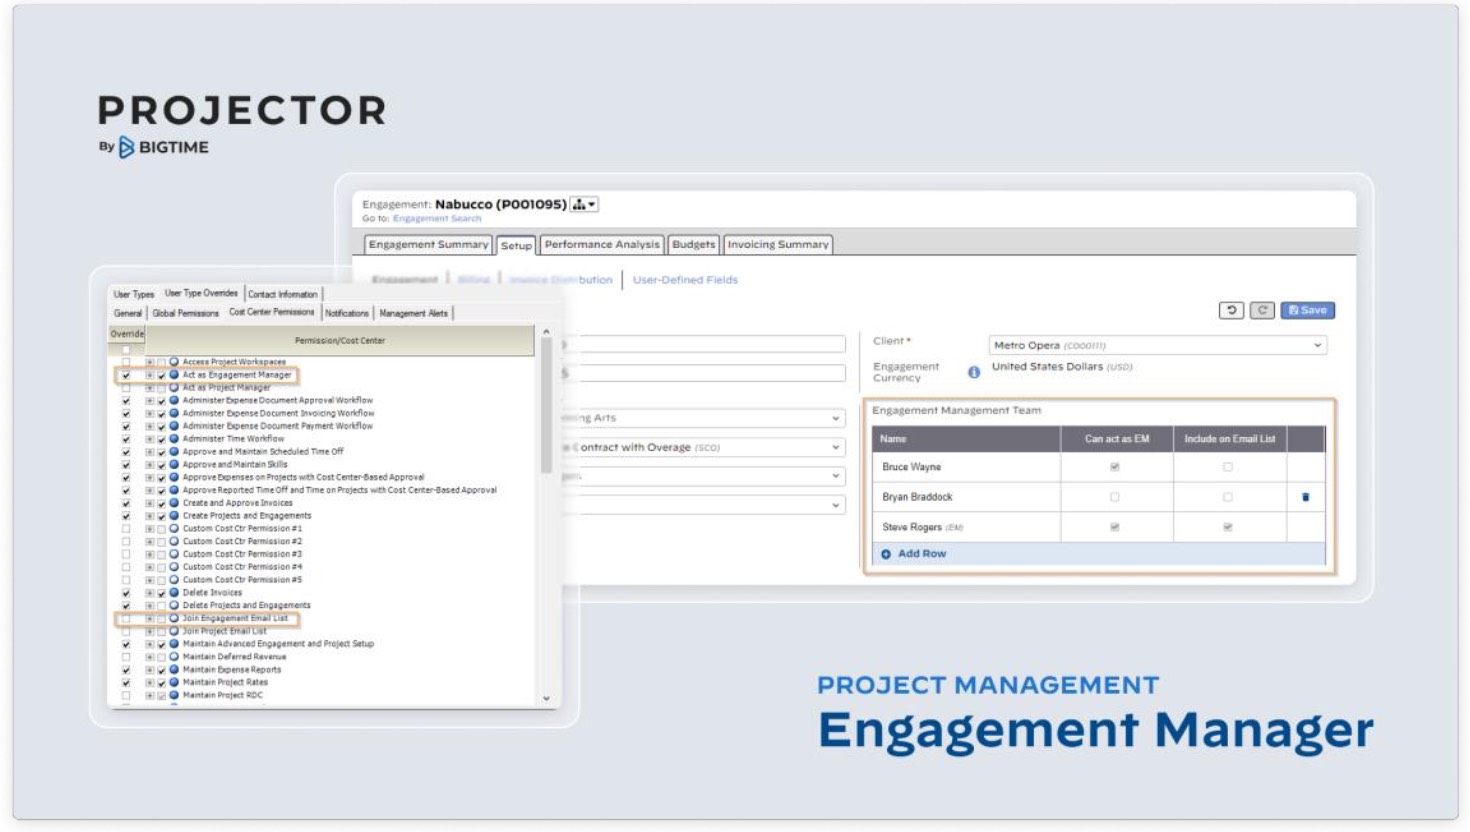Click the Steve Rogers name cell
1470x832 pixels.
966,527
